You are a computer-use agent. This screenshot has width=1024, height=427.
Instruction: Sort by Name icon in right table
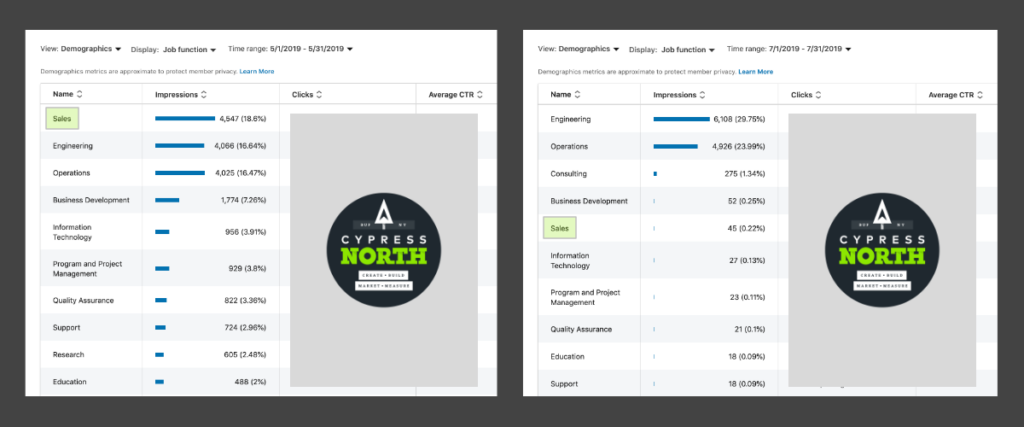[x=577, y=95]
